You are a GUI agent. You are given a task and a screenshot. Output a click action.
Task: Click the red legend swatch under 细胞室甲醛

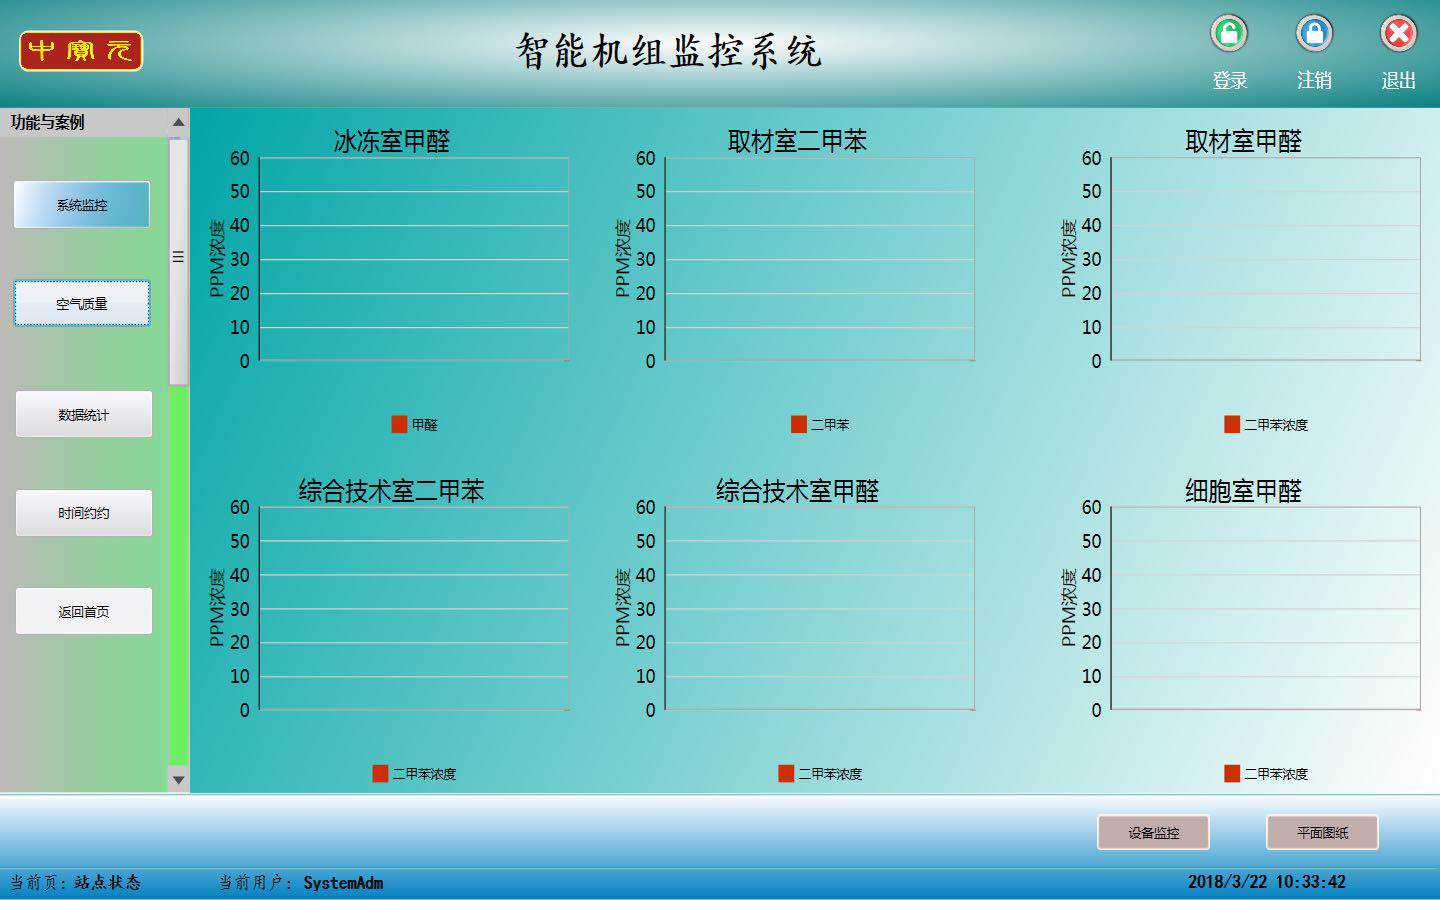point(1232,773)
